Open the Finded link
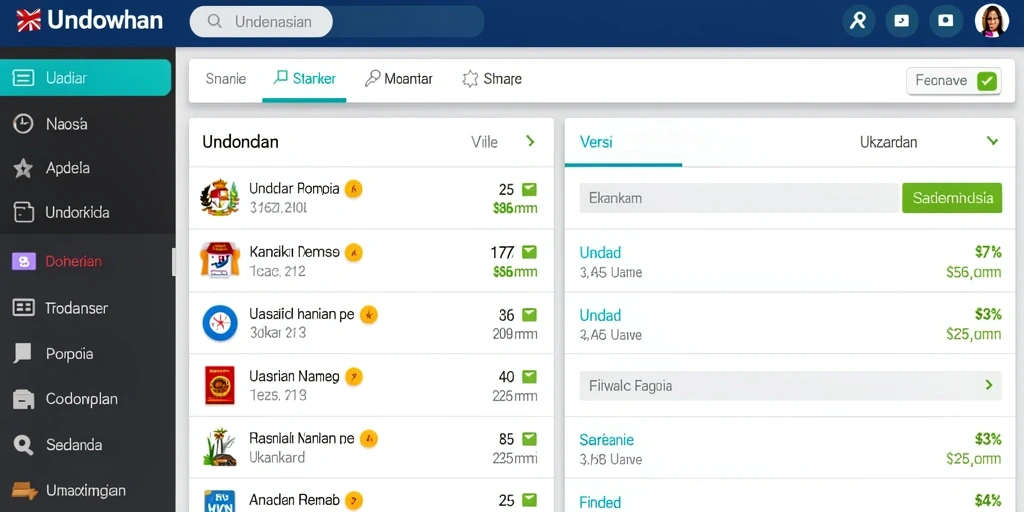This screenshot has height=512, width=1024. point(600,502)
